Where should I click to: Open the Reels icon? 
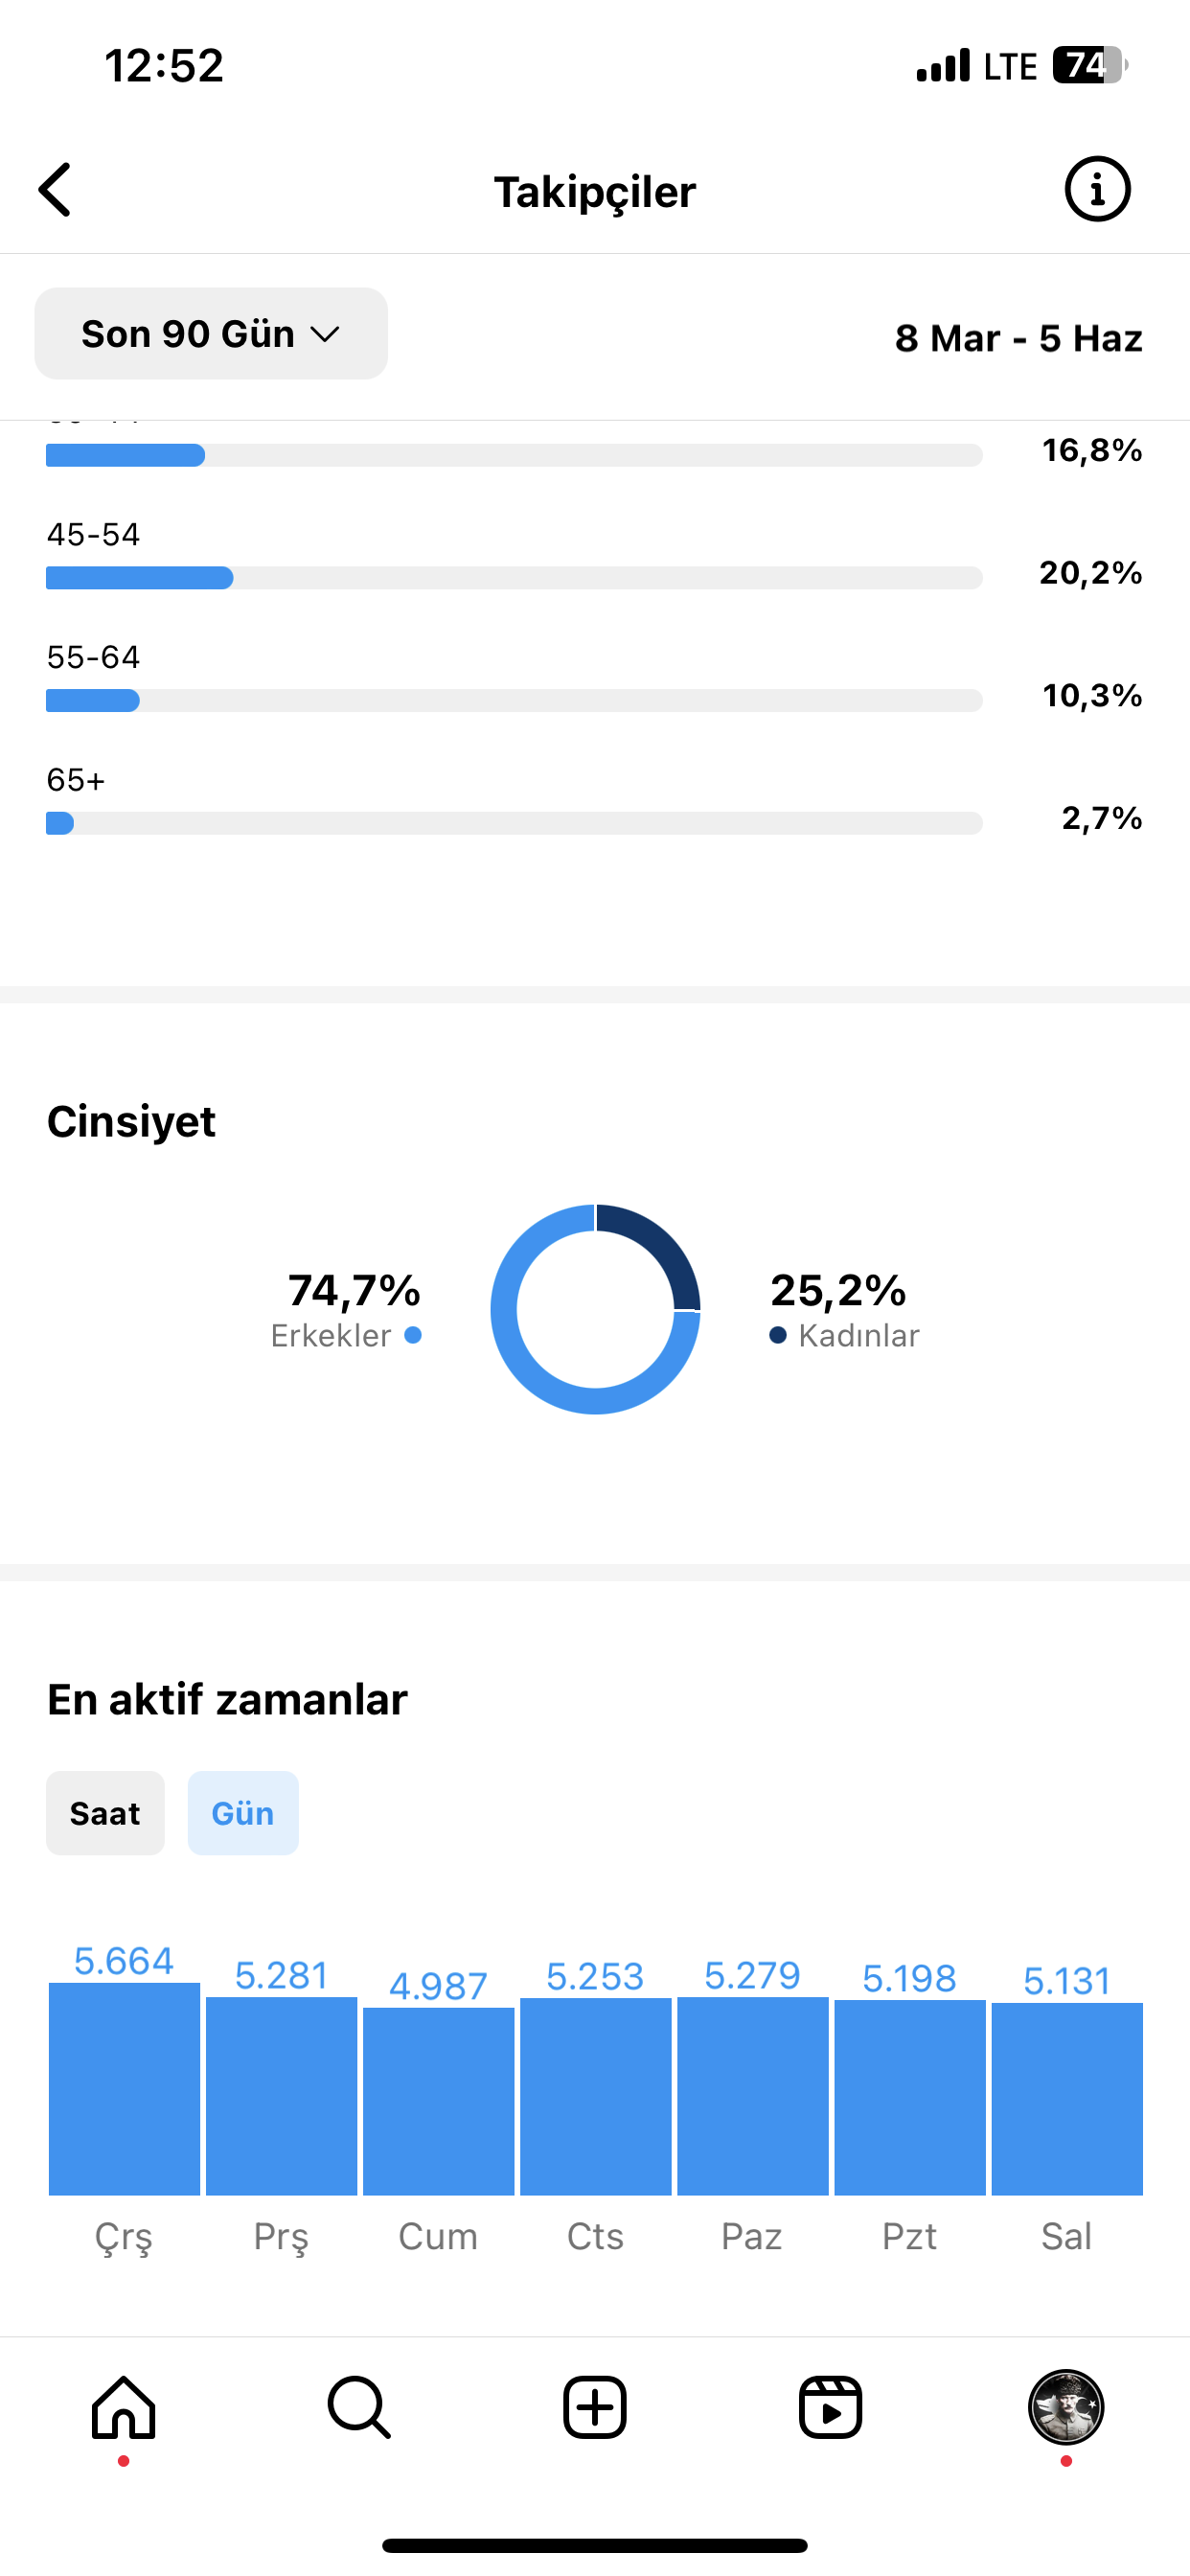830,2407
